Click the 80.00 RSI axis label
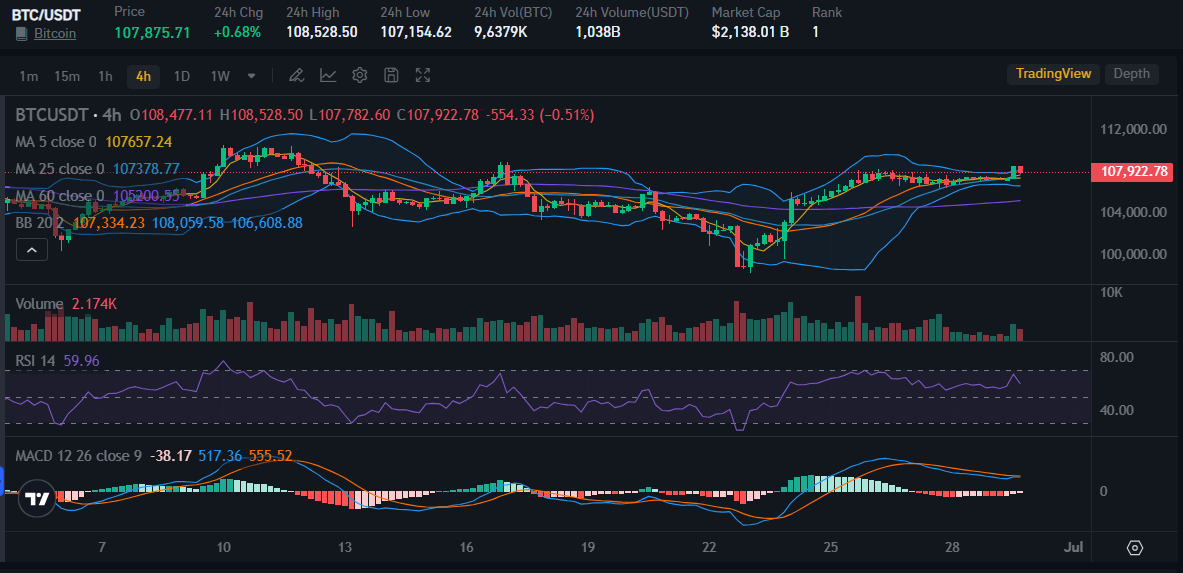 tap(1117, 356)
